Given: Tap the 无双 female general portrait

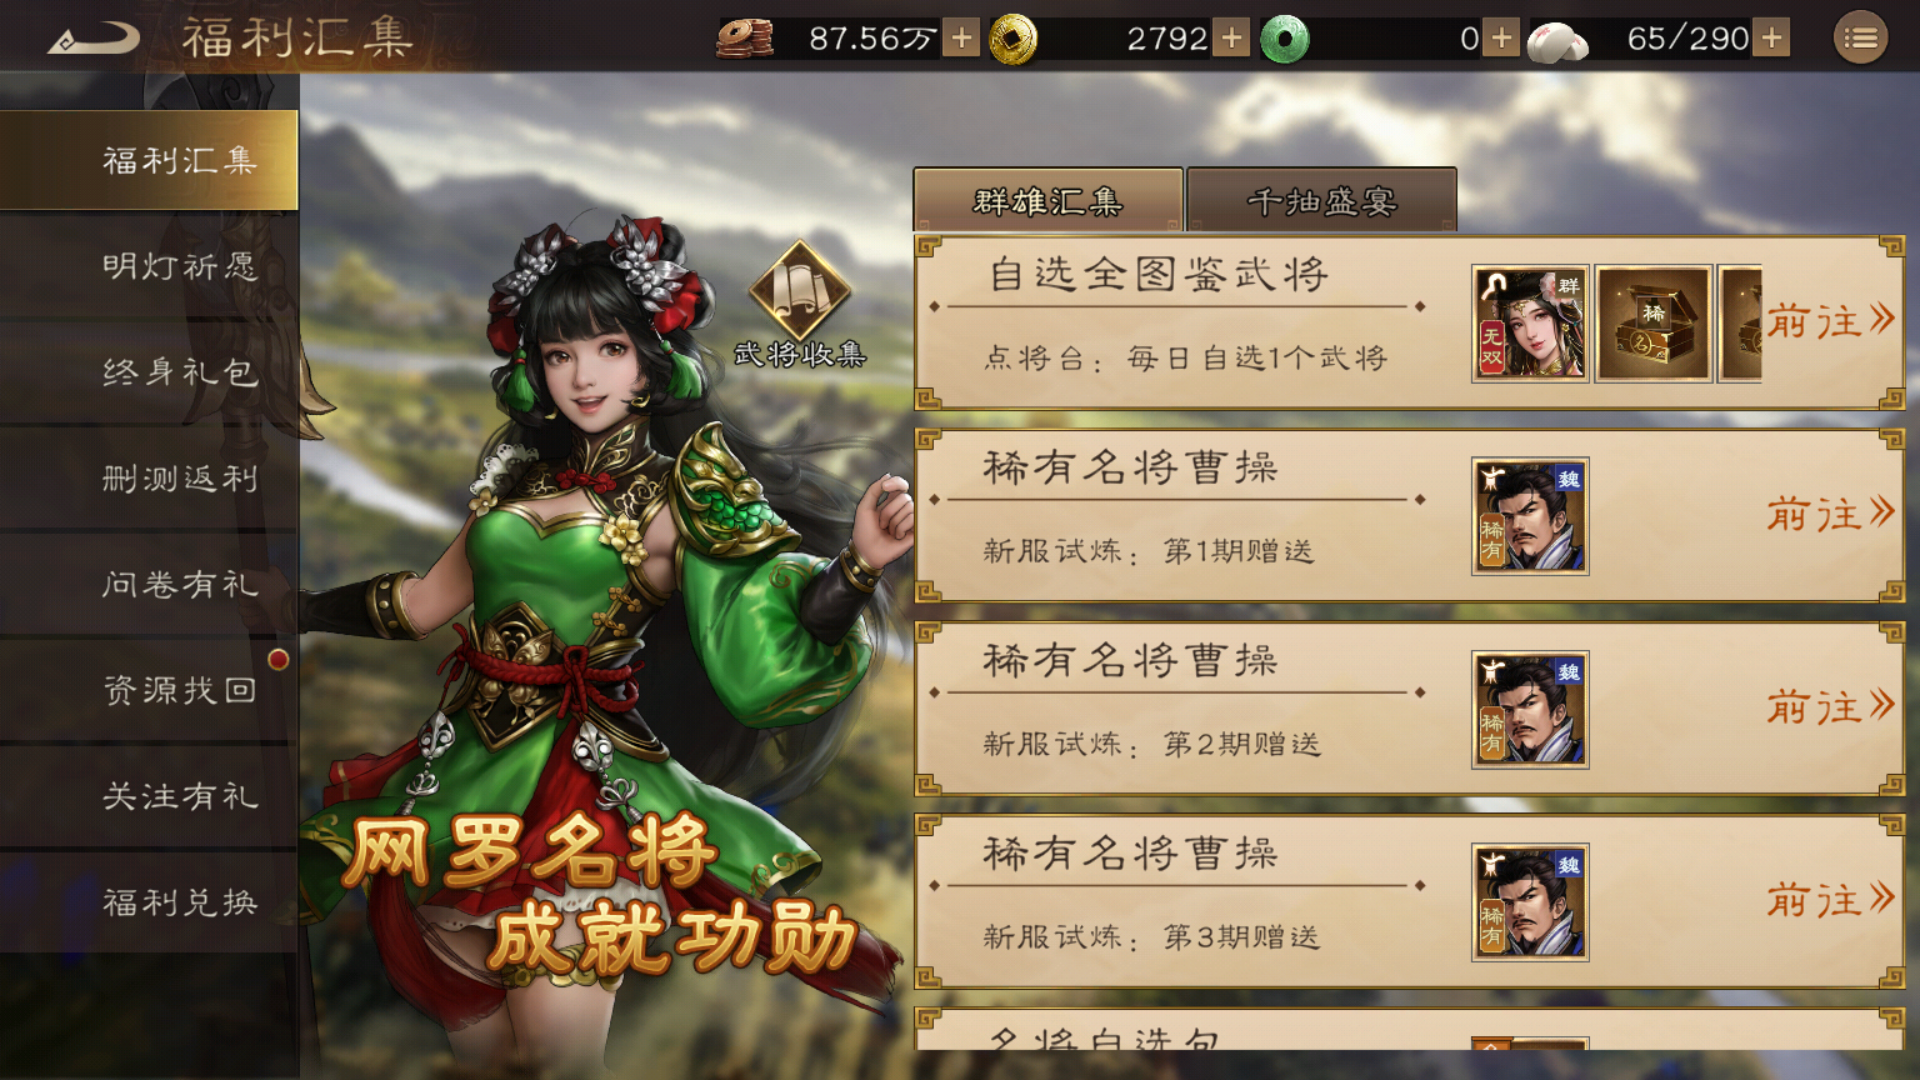Looking at the screenshot, I should 1530,324.
